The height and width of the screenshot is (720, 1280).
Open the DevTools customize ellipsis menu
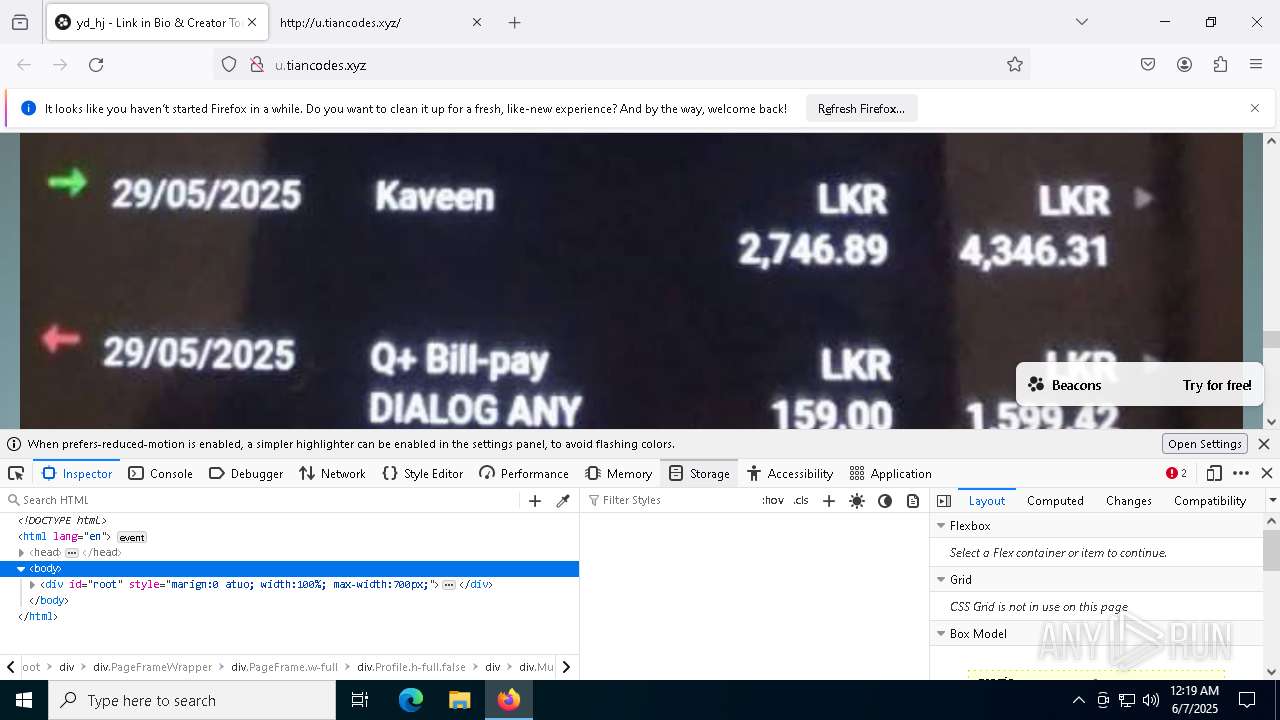[x=1241, y=473]
